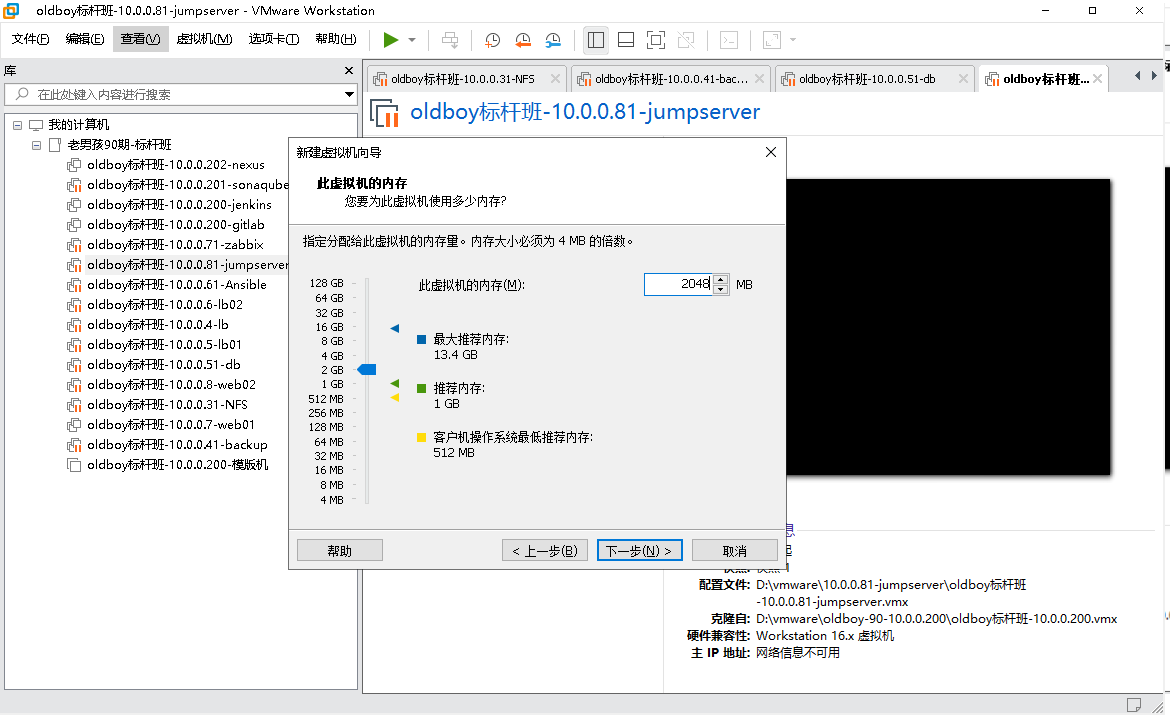Screen dimensions: 1170x717
Task: Click the 帮助 button in wizard
Action: tap(340, 551)
